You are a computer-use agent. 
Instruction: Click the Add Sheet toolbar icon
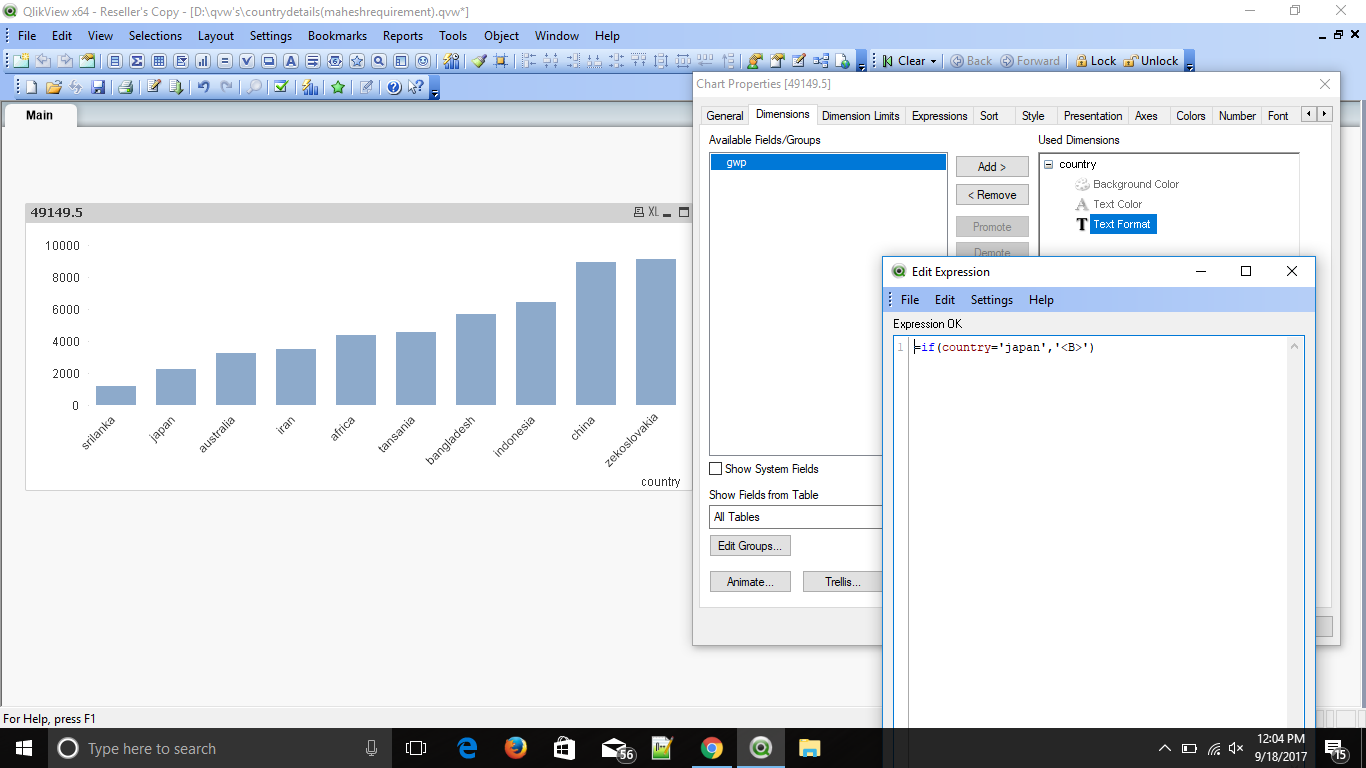[21, 61]
